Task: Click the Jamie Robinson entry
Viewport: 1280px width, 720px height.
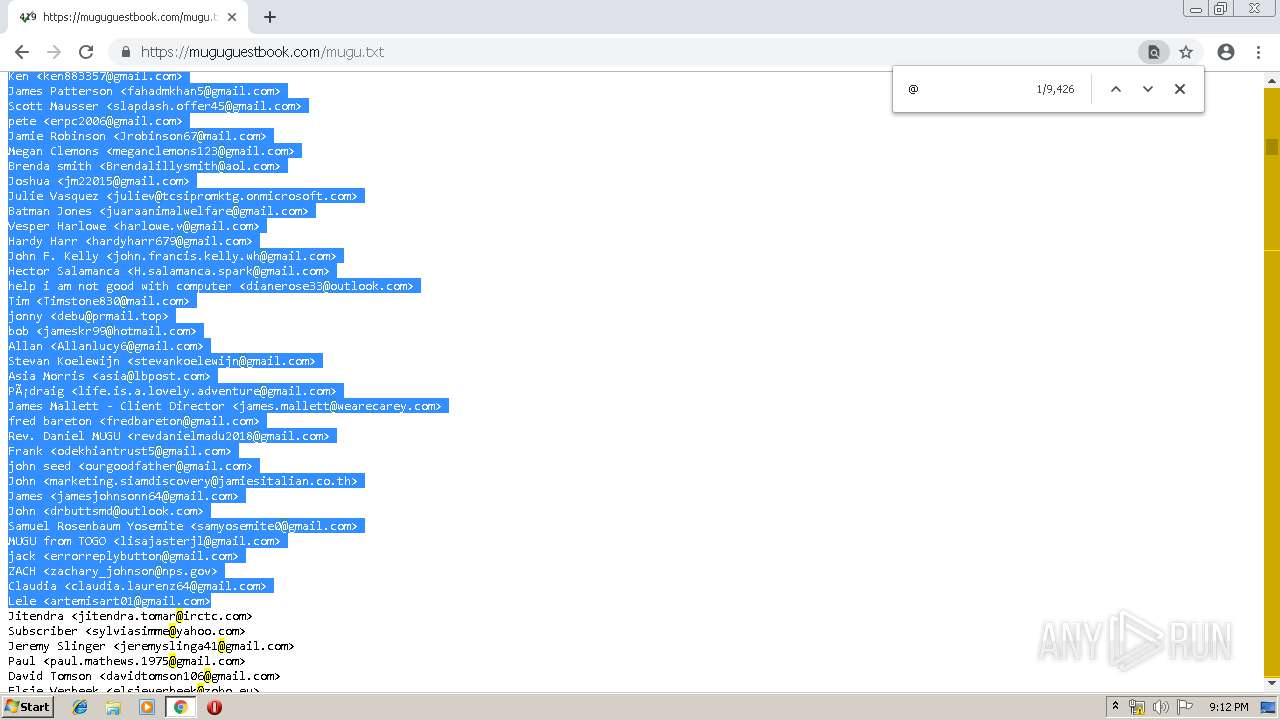Action: click(x=137, y=136)
